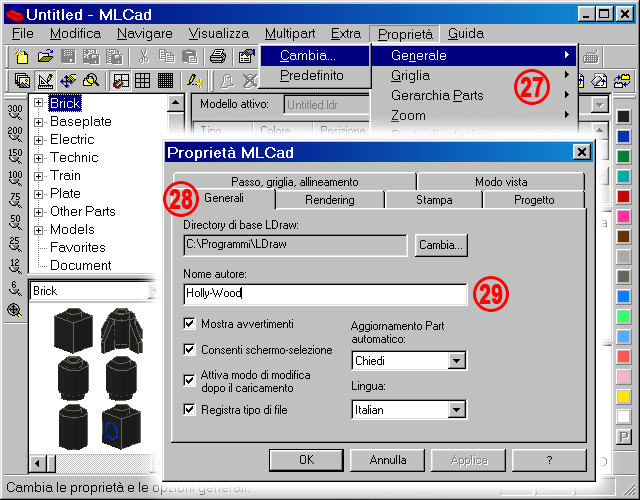Viewport: 640px width, 500px height.
Task: Expand the Train tree node
Action: pos(38,176)
